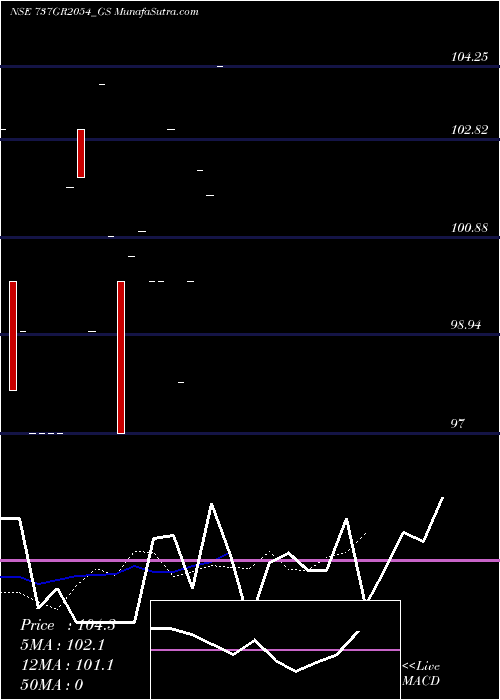Click the 50MA : 0 readout
This screenshot has height=700, width=500.
[52, 685]
